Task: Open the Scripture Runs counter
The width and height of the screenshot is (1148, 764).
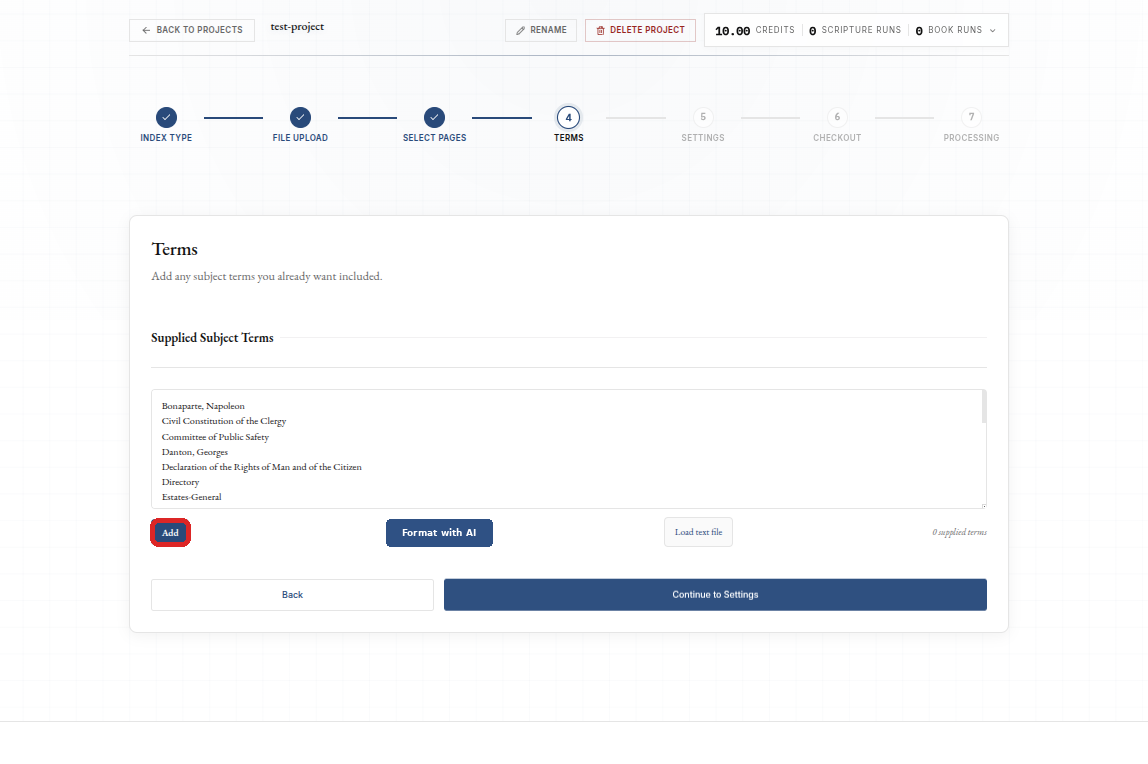Action: click(x=854, y=30)
